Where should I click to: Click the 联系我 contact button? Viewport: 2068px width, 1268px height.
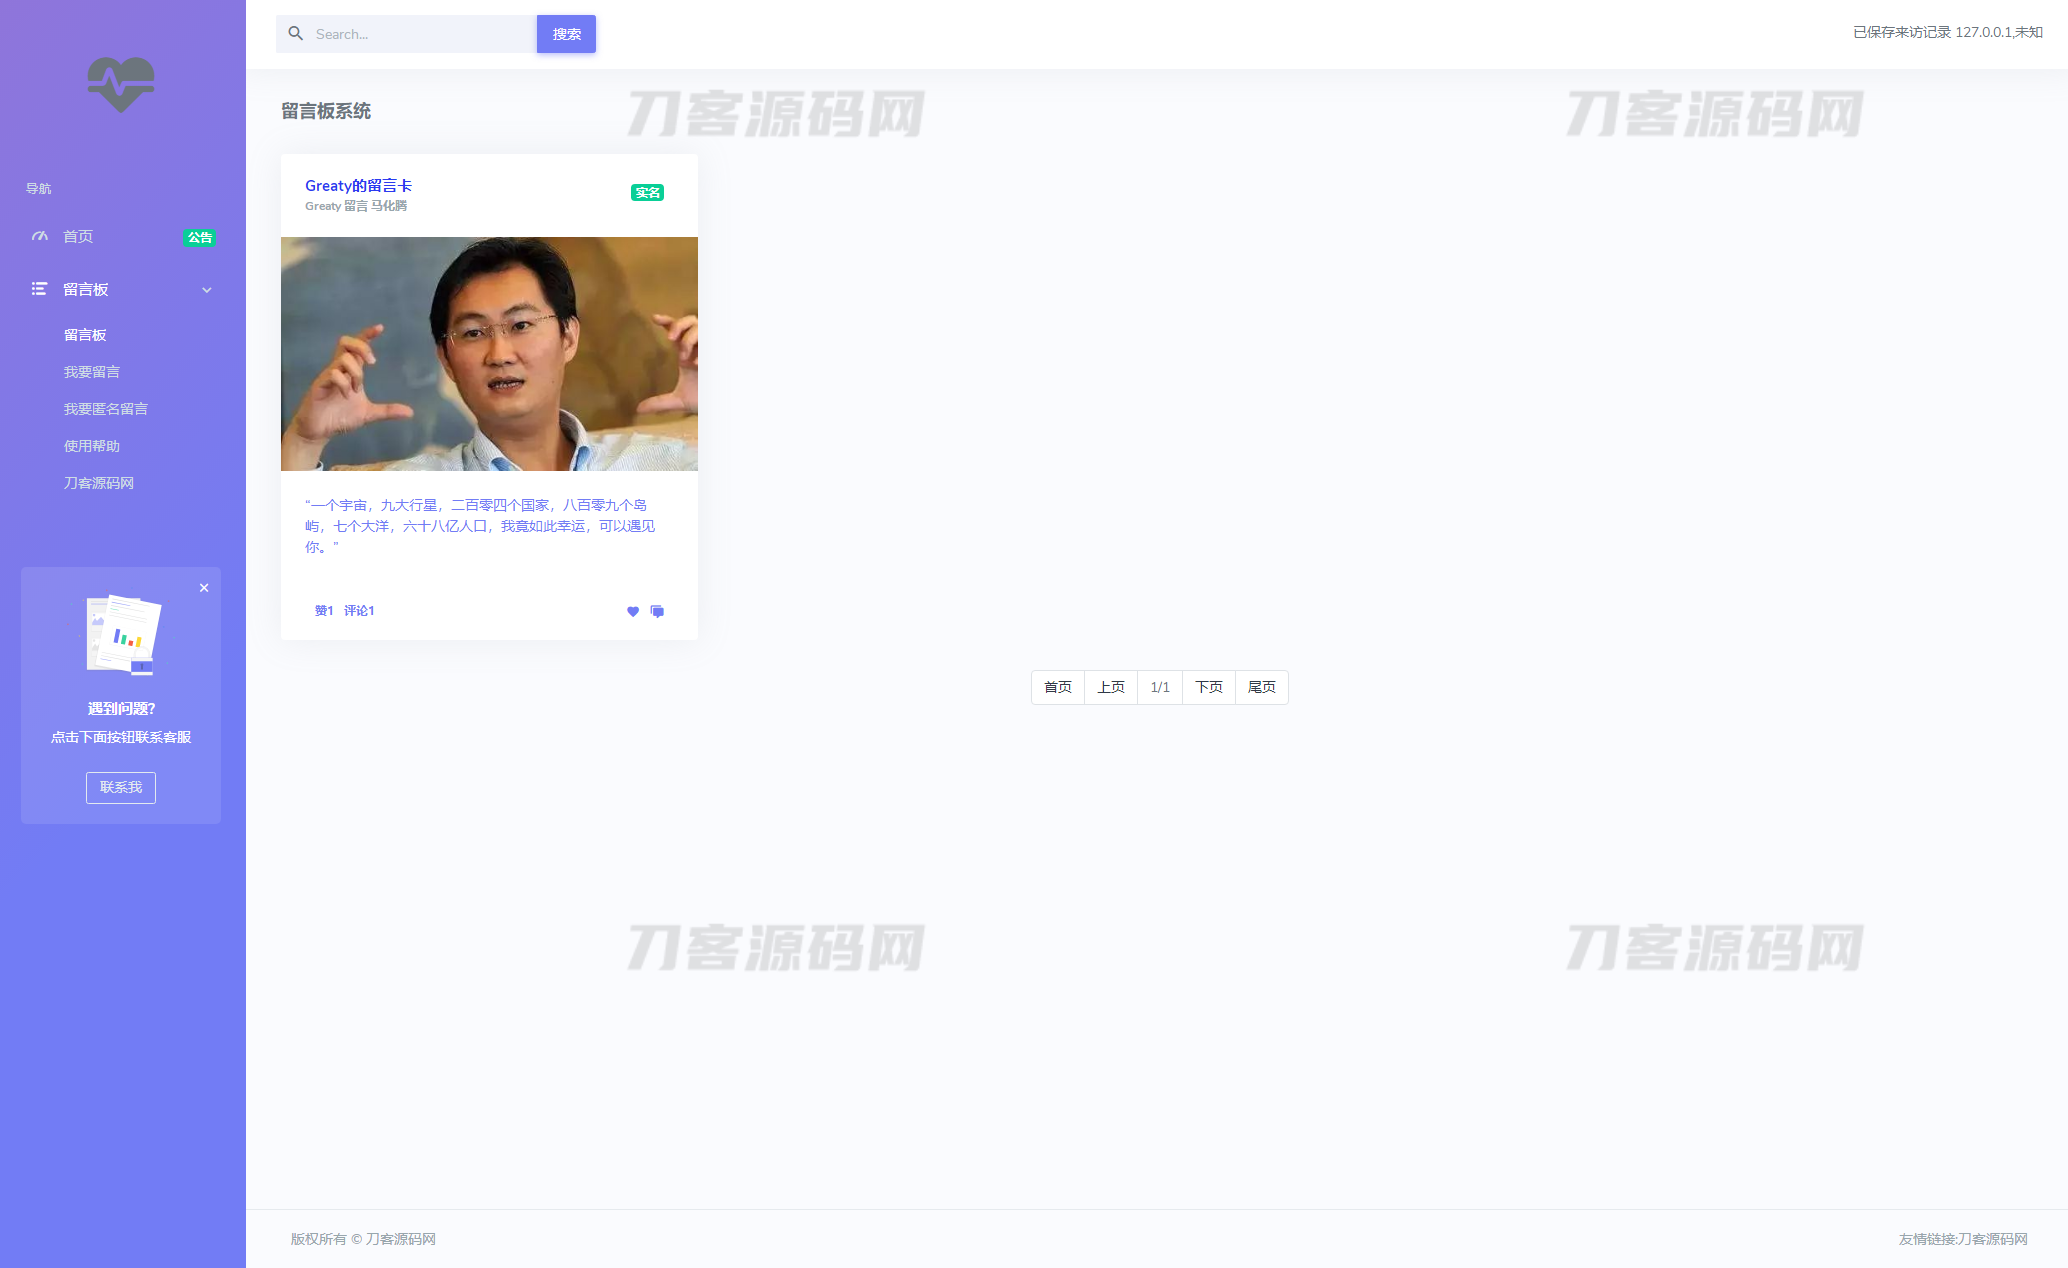point(123,786)
